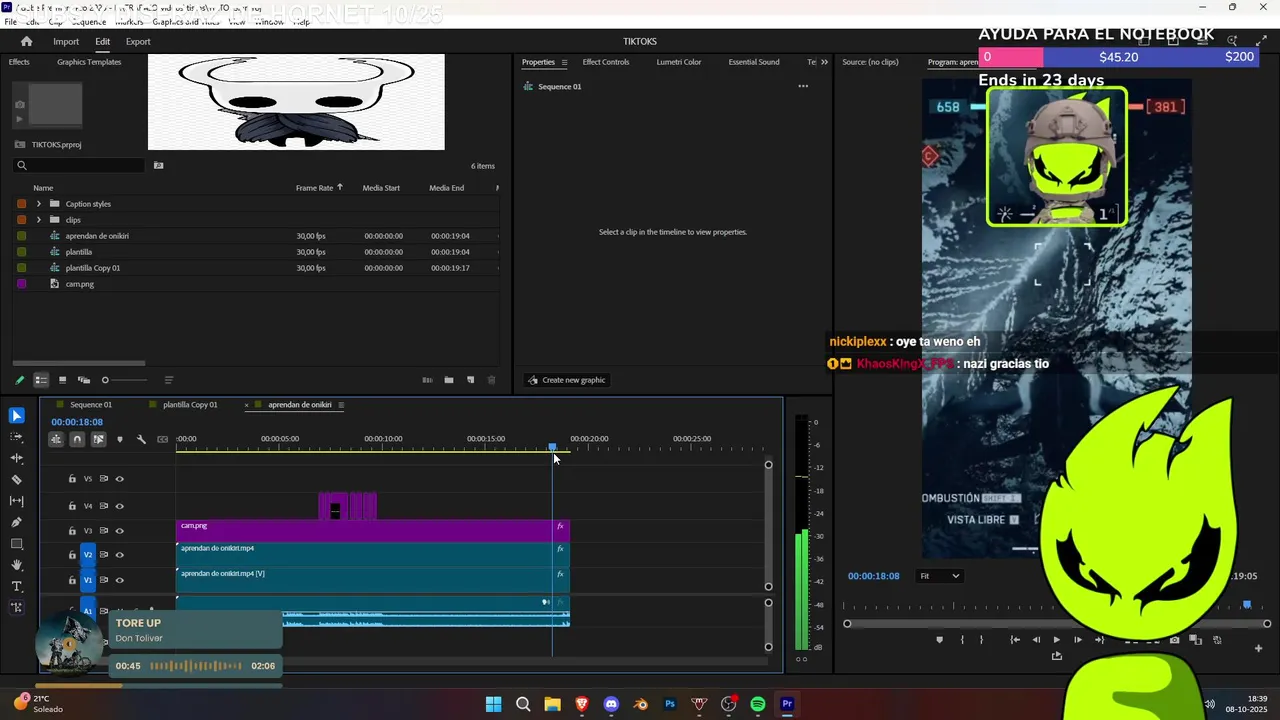Switch project panel to list view
This screenshot has width=1280, height=720.
click(41, 380)
